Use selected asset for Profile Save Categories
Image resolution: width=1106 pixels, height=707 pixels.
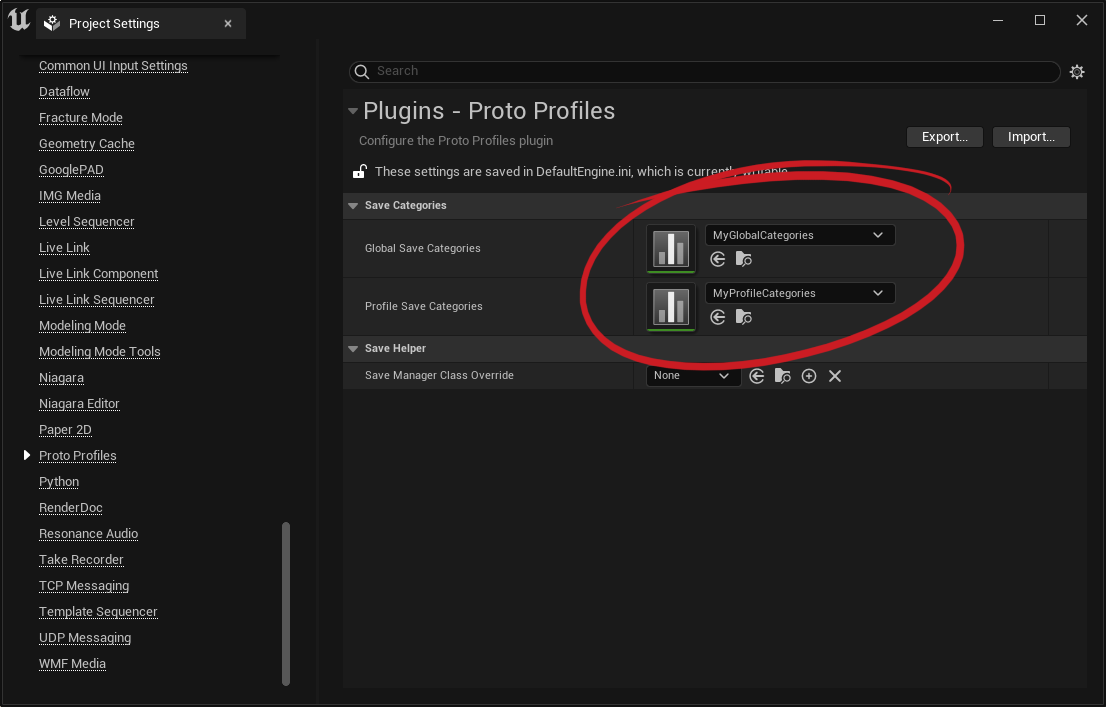[x=717, y=317]
